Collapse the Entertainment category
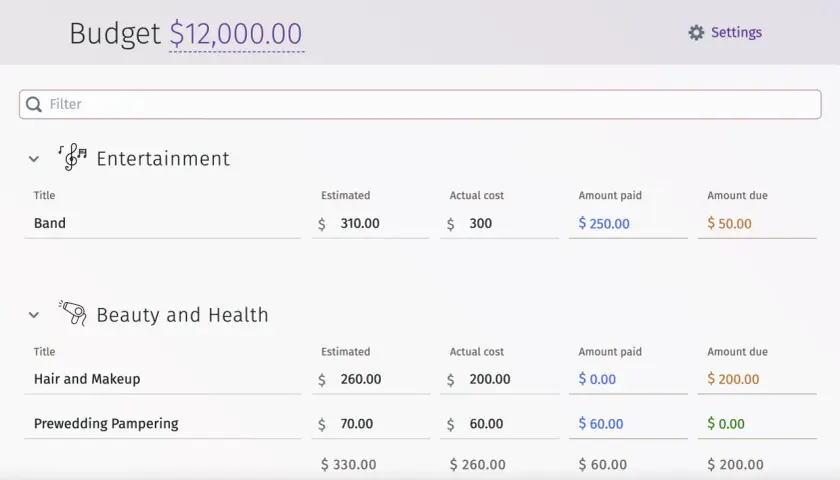 click(34, 159)
